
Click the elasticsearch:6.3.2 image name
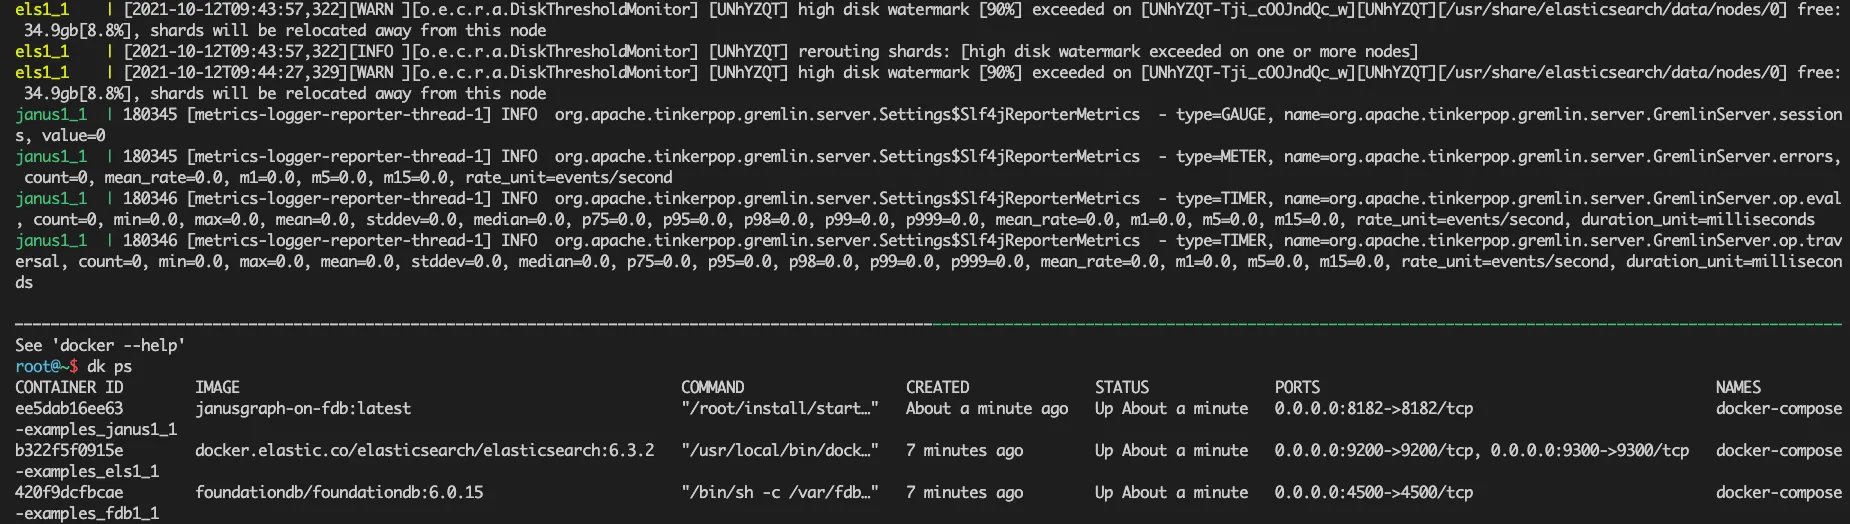425,450
